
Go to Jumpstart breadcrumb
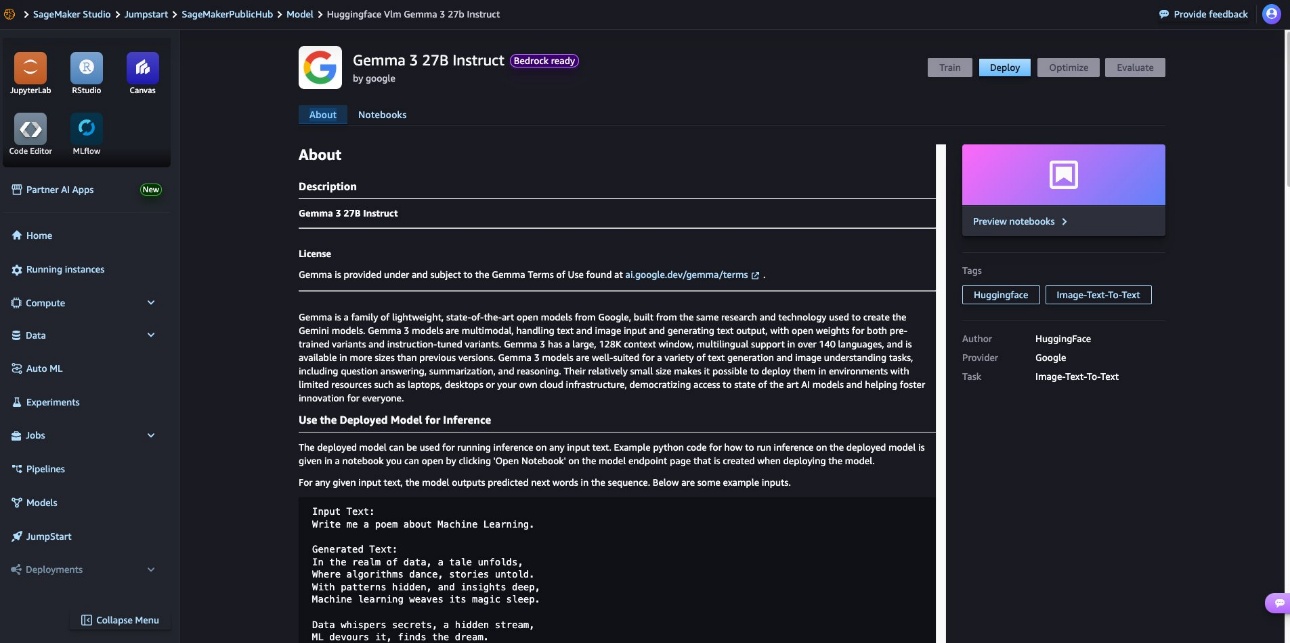point(147,15)
